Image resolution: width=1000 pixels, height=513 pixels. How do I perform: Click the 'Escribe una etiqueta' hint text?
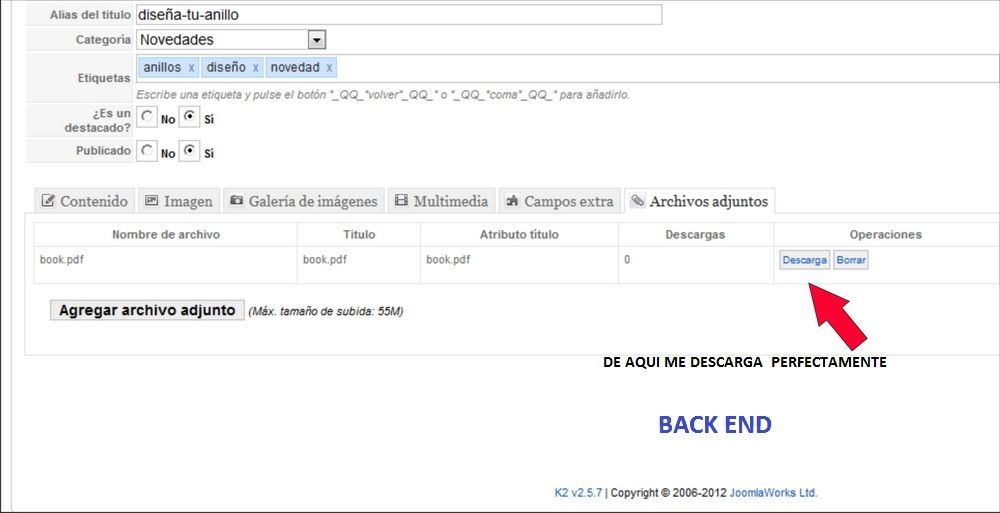tap(383, 94)
